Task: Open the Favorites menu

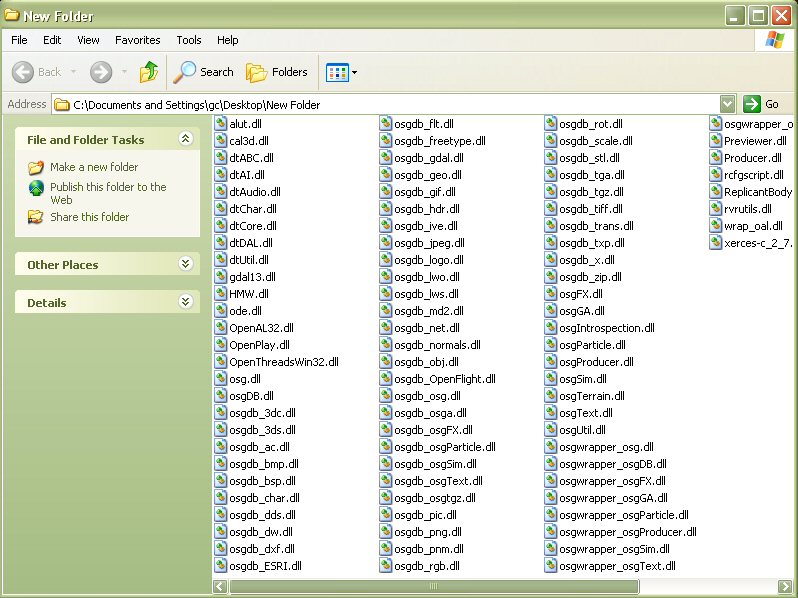Action: point(137,40)
